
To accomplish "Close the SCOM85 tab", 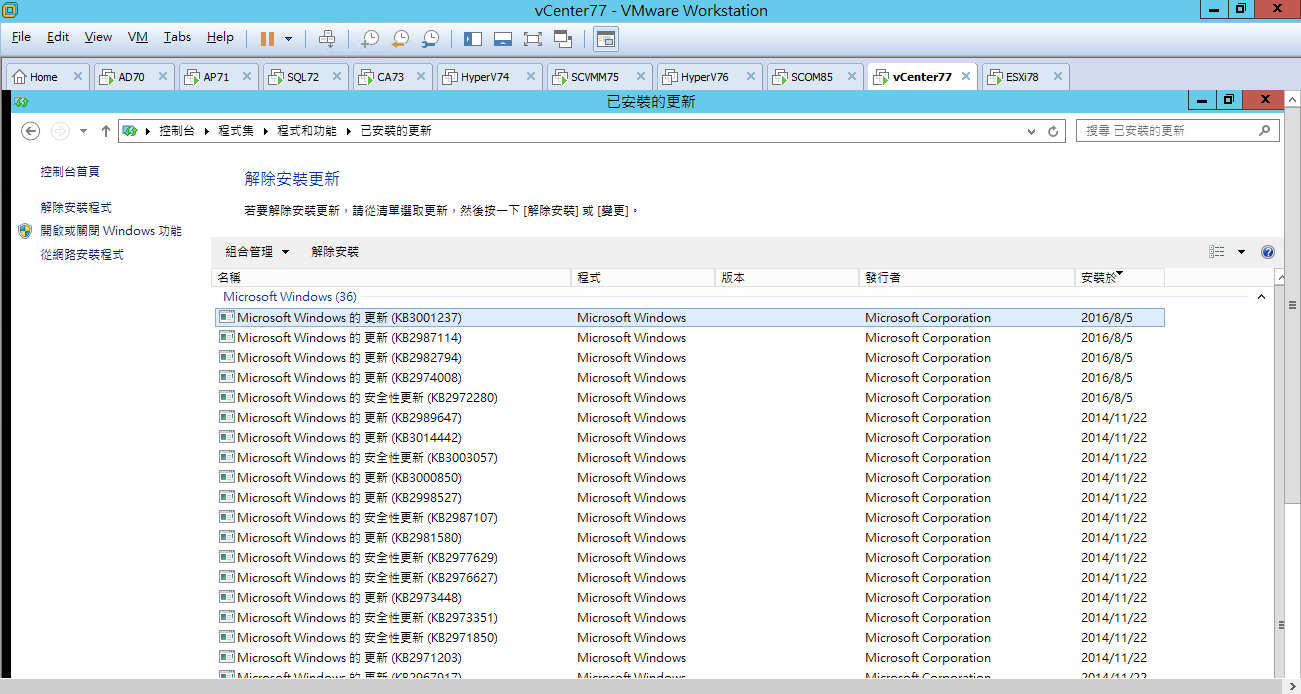I will point(851,77).
